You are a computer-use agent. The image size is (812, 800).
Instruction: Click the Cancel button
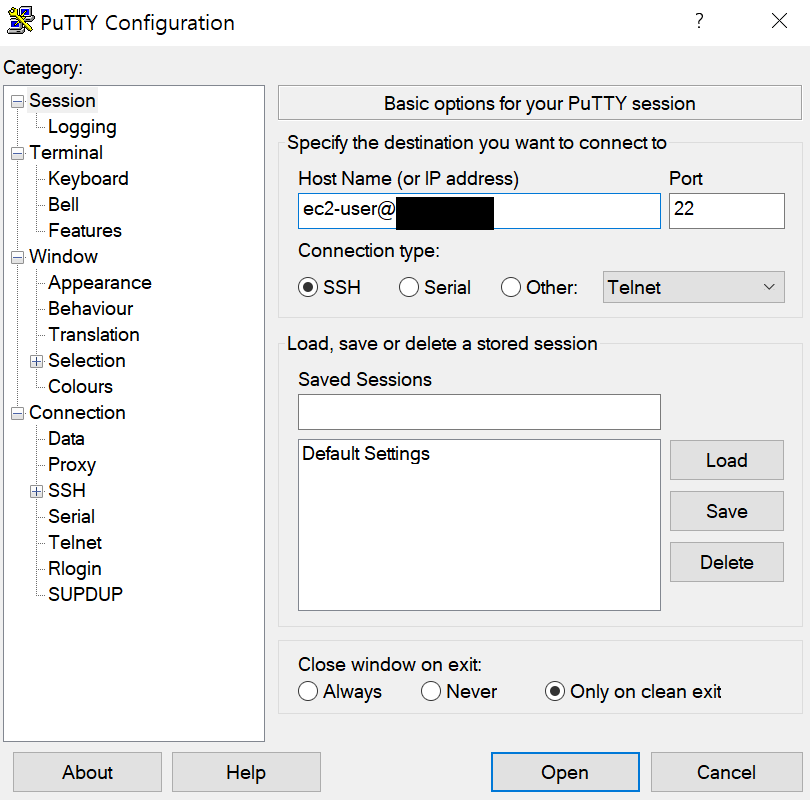(x=726, y=772)
